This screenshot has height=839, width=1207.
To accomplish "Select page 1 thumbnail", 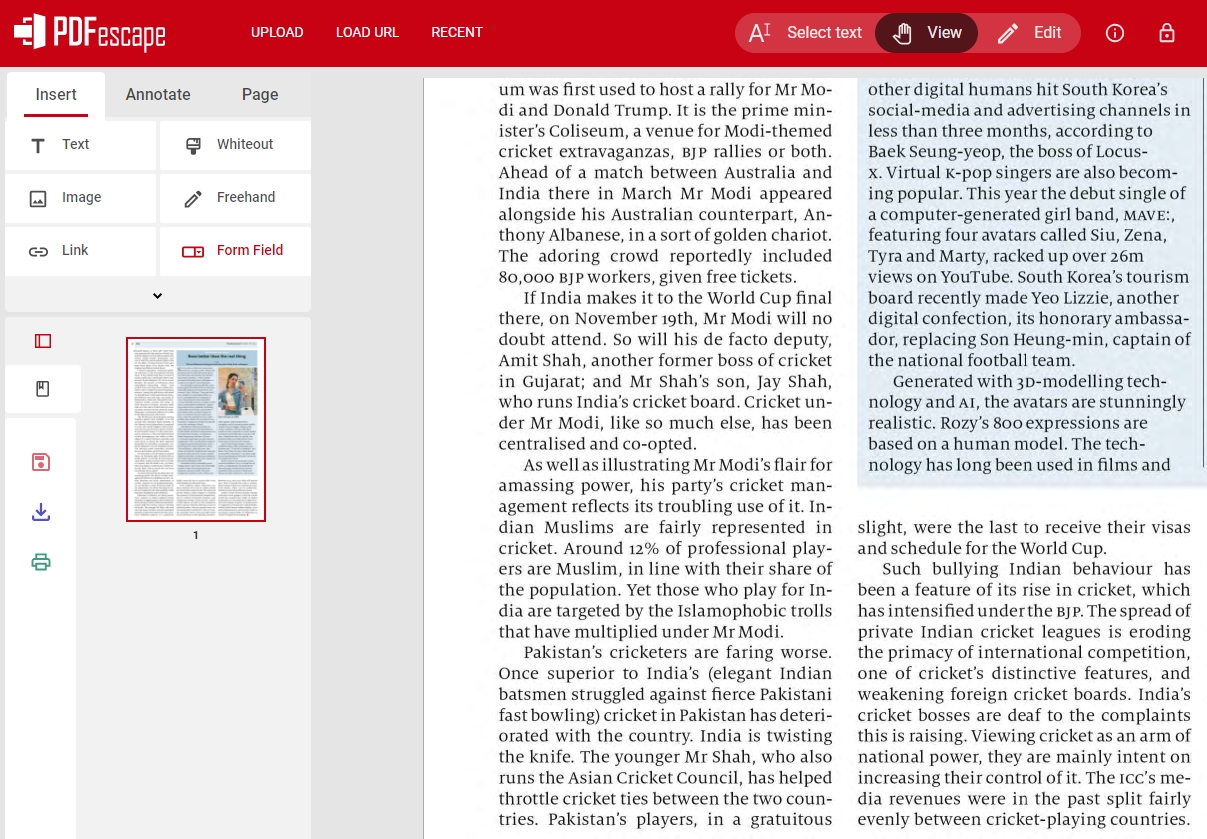I will click(195, 428).
